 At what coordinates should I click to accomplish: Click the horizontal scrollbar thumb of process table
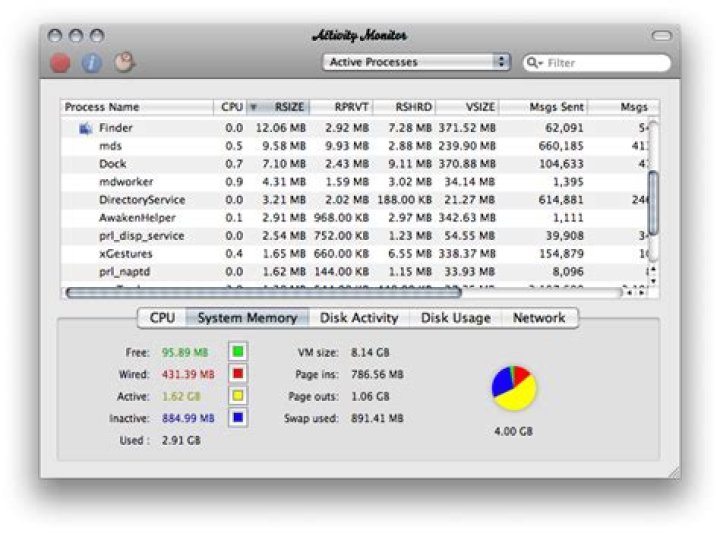(x=263, y=292)
